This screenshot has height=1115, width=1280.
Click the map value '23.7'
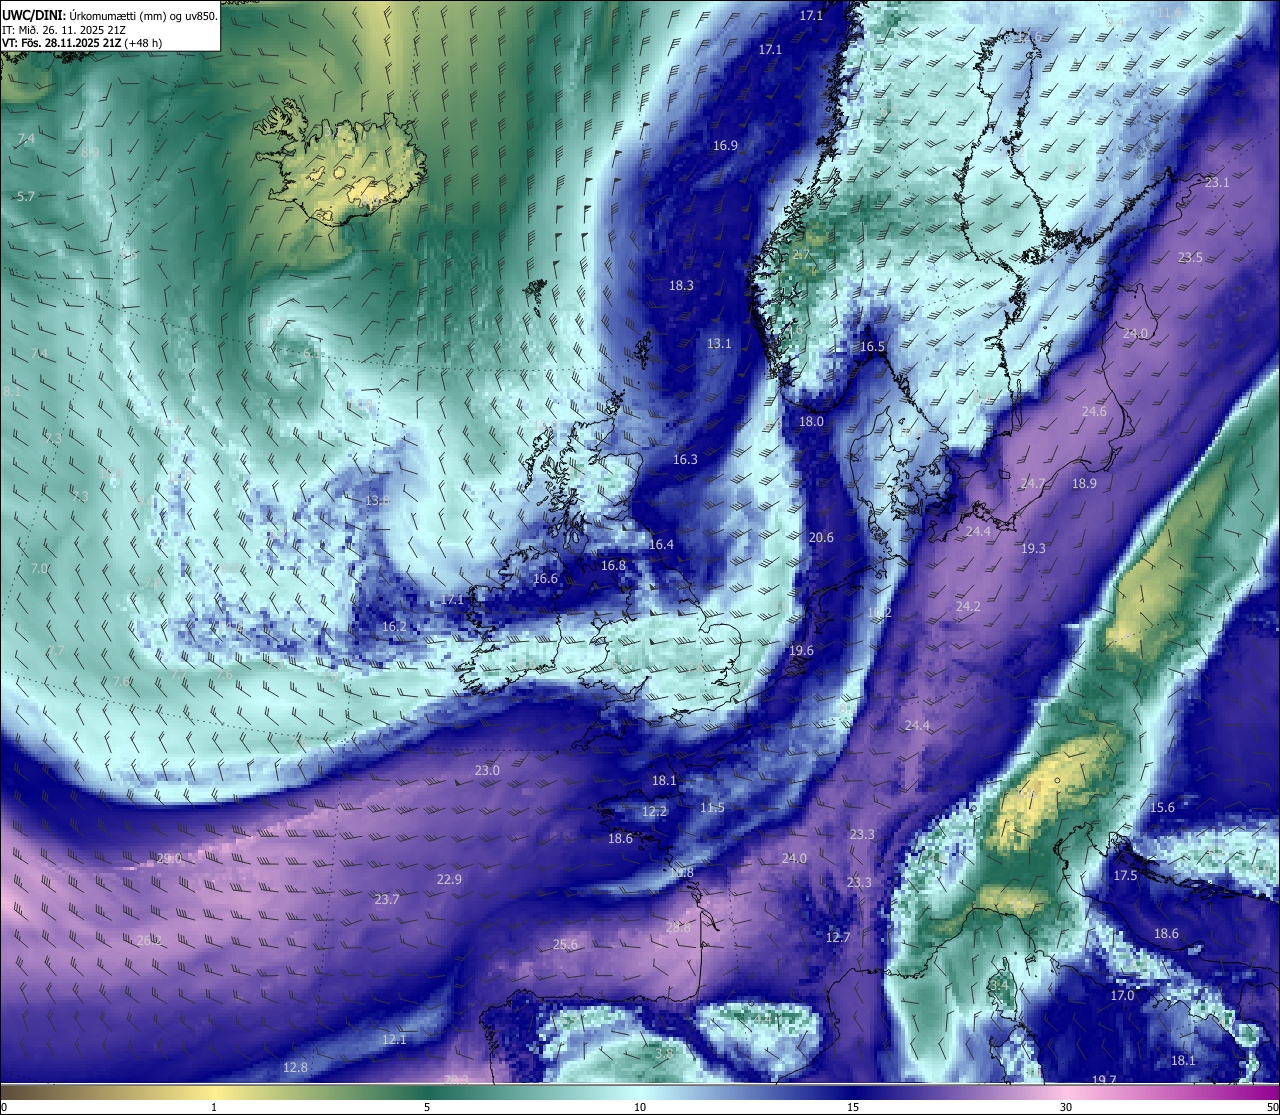point(387,899)
